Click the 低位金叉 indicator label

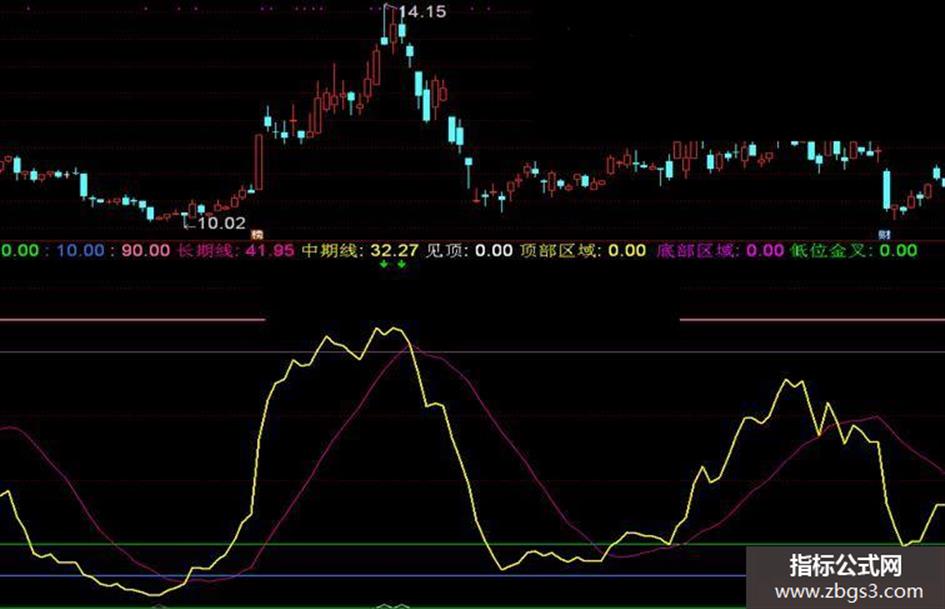[x=829, y=250]
